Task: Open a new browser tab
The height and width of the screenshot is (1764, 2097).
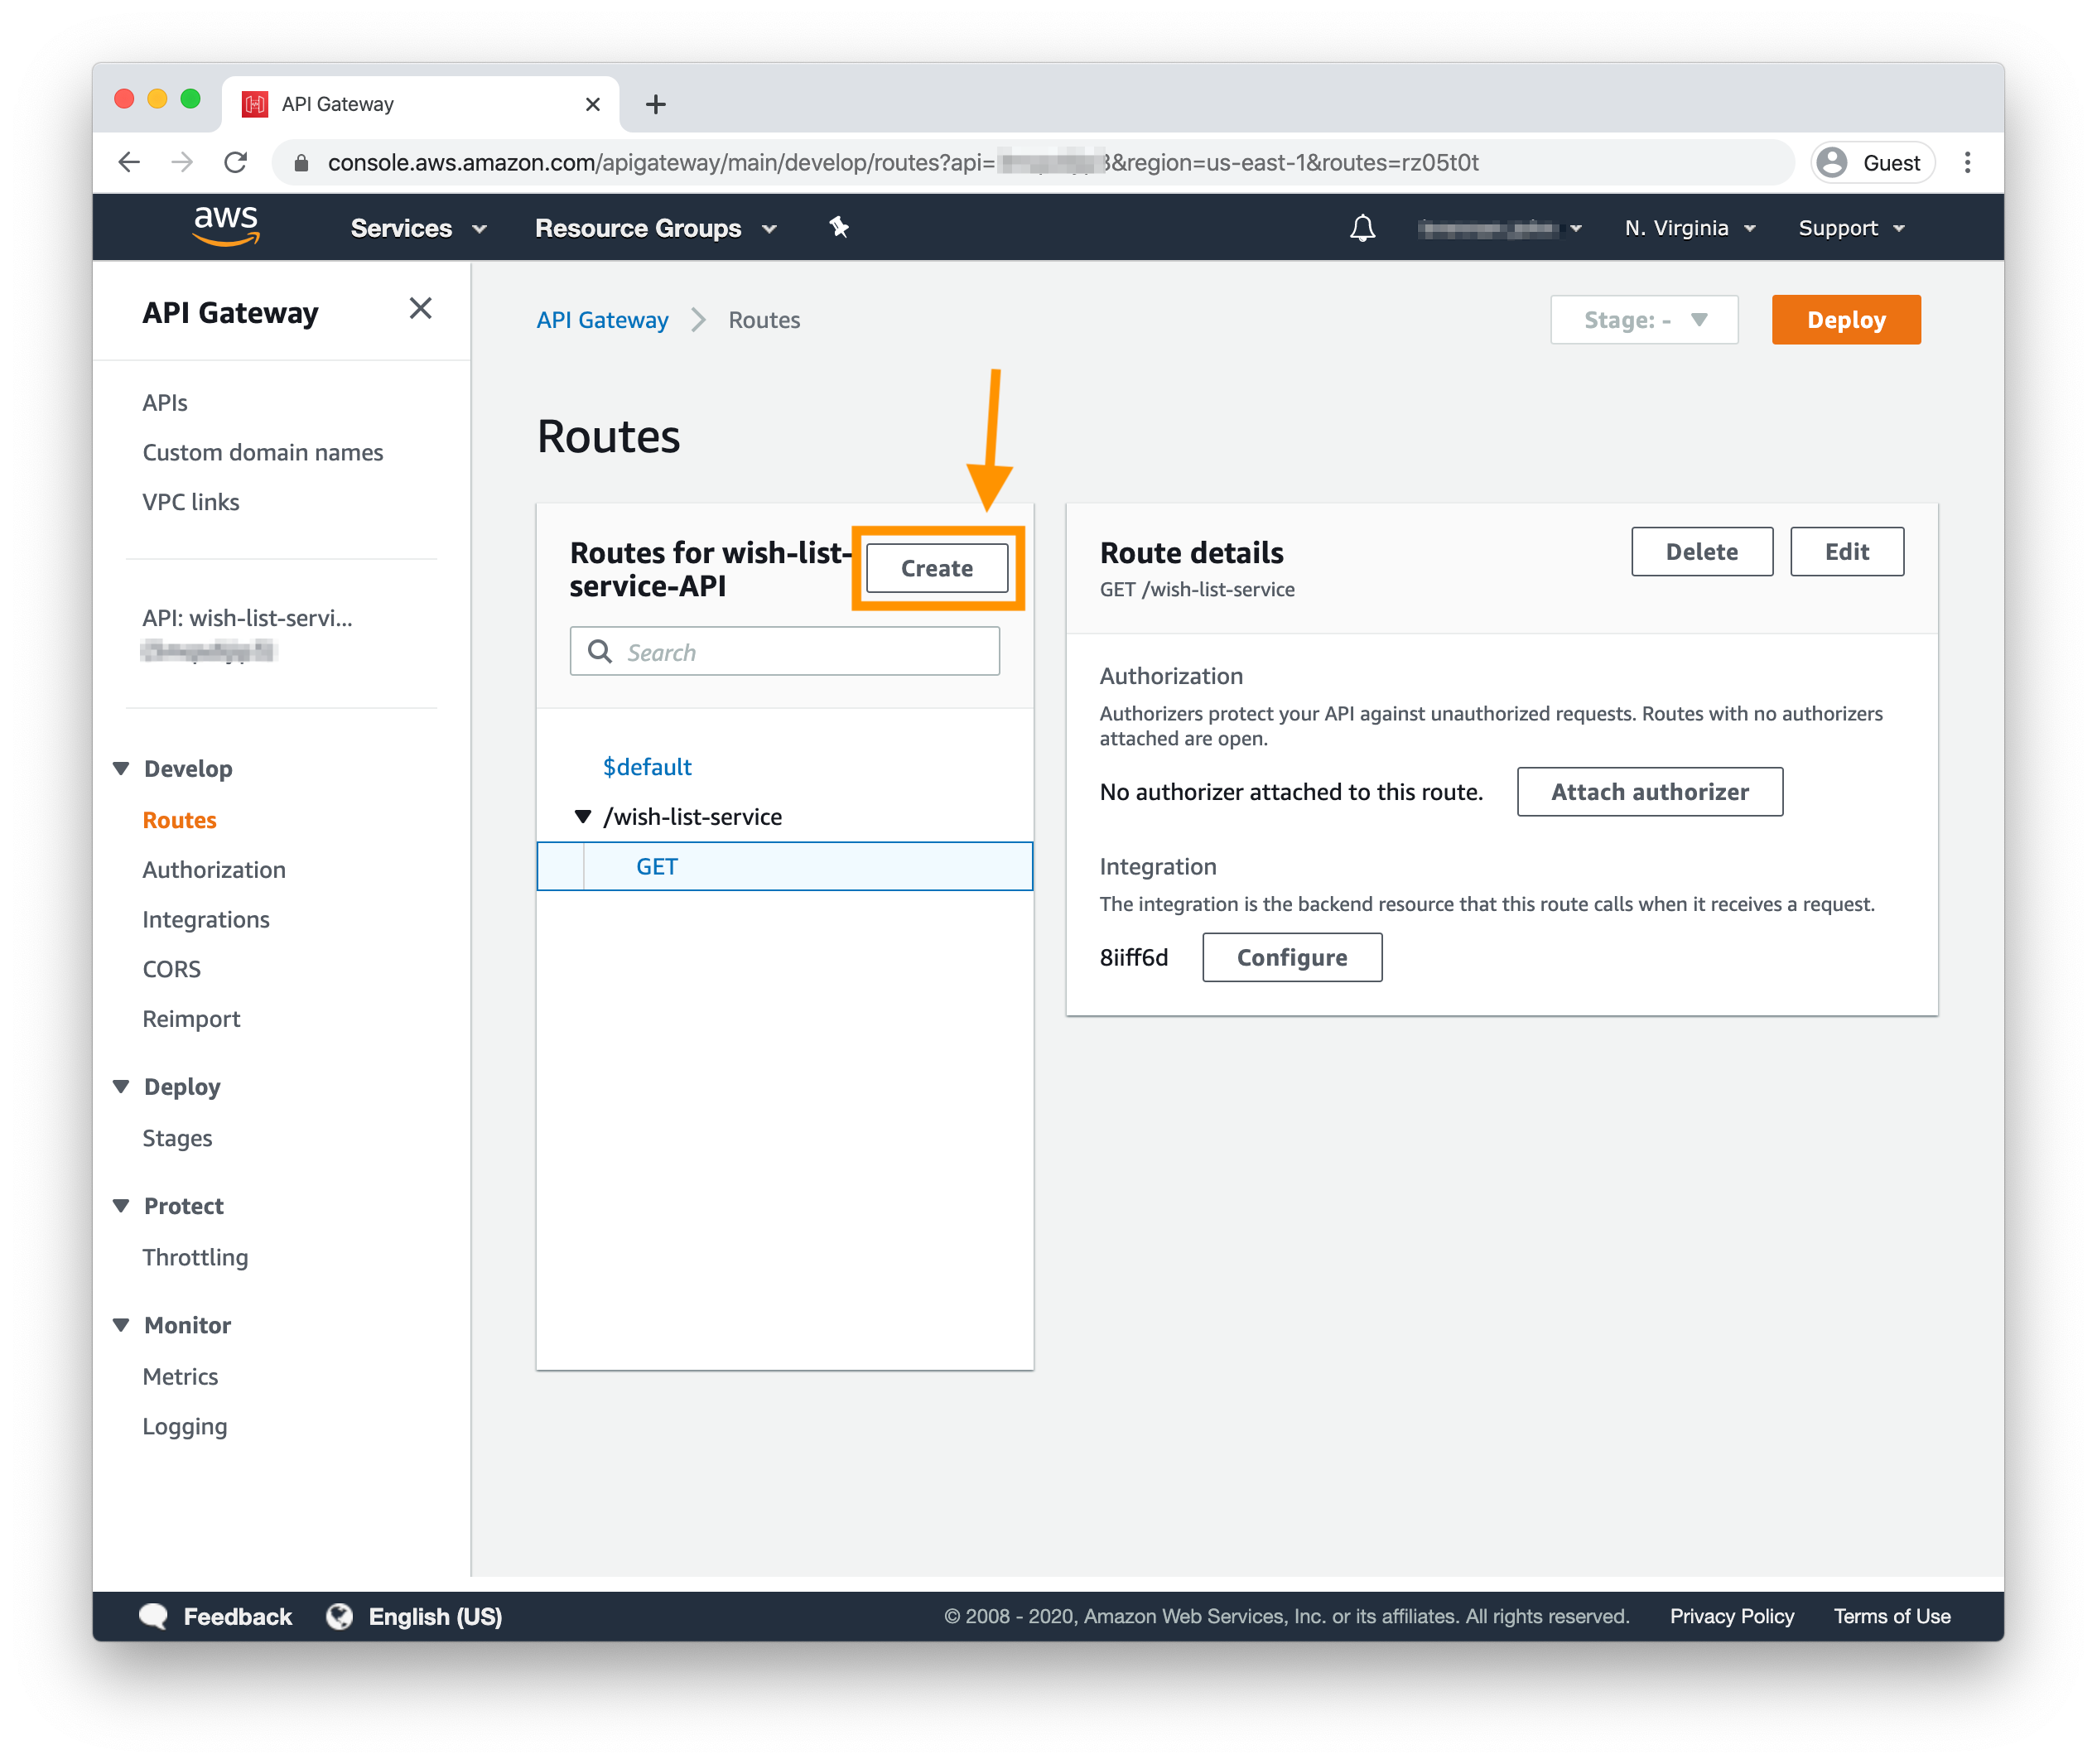Action: coord(656,104)
